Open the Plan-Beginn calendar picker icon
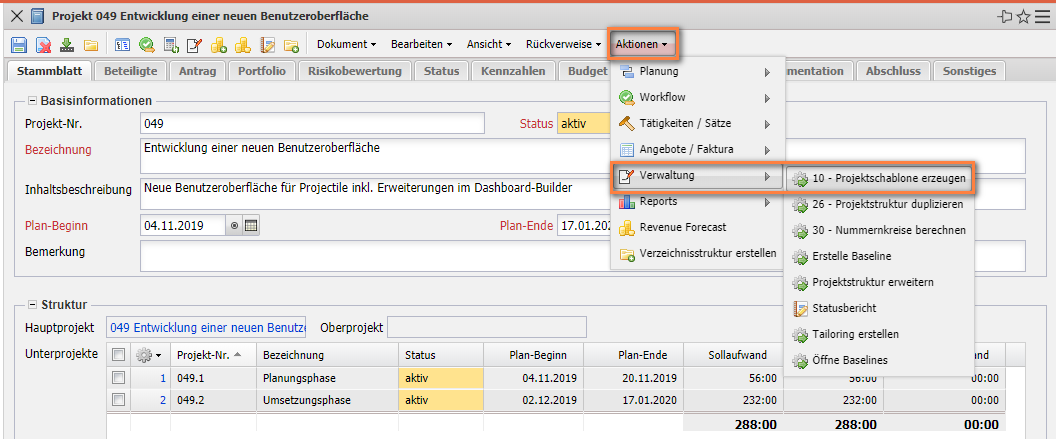Viewport: 1056px width, 439px height. pos(251,226)
